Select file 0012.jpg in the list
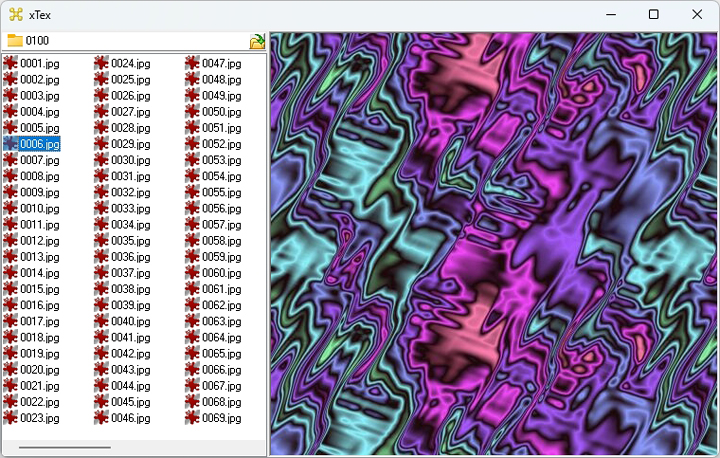Image resolution: width=720 pixels, height=458 pixels. 39,241
